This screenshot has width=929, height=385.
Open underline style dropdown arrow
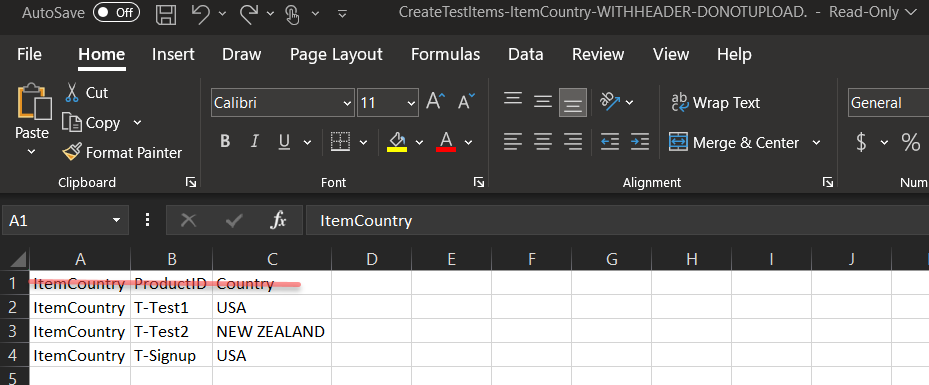pos(307,142)
